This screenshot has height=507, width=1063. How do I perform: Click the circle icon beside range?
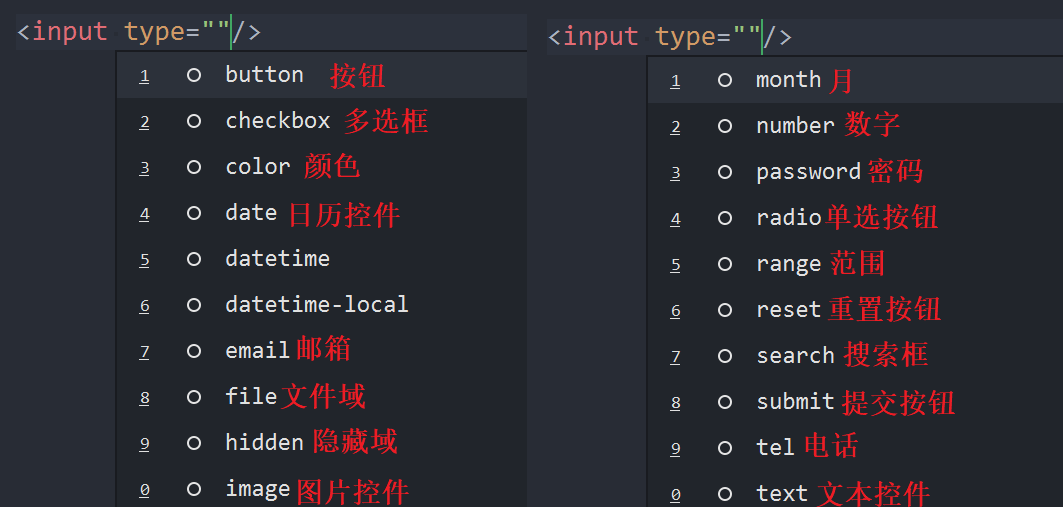point(725,264)
